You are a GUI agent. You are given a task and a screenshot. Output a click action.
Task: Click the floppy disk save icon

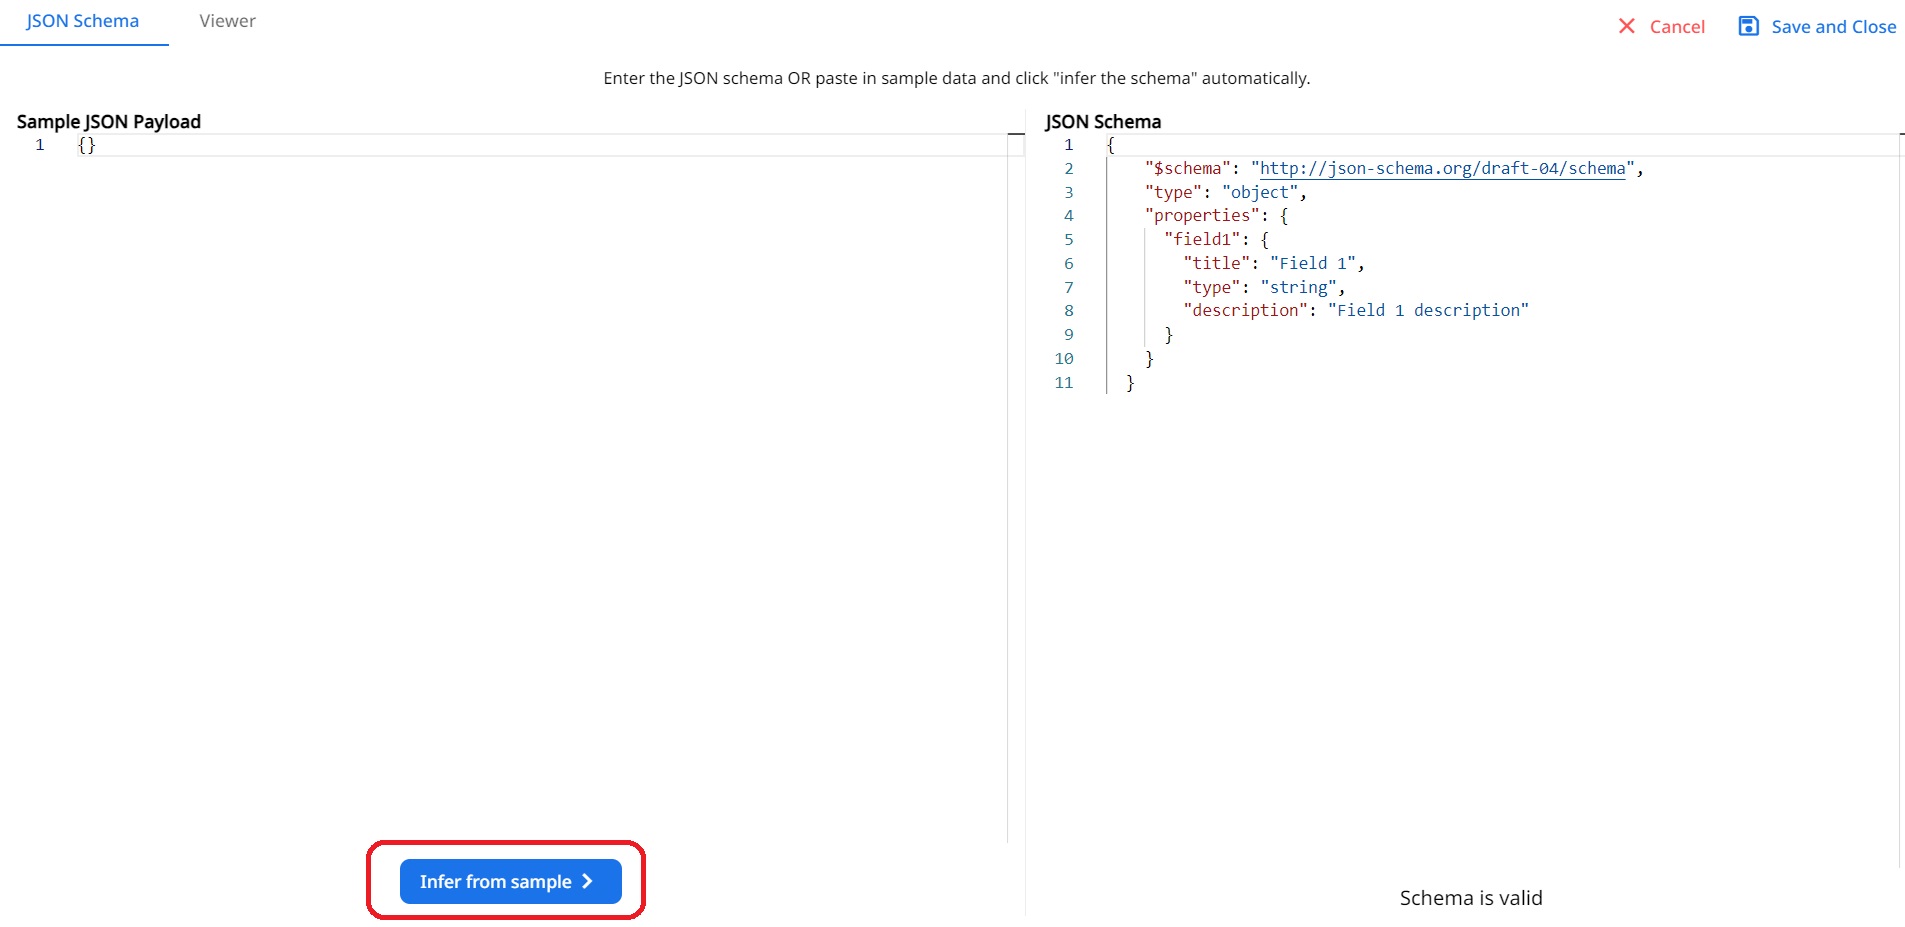pyautogui.click(x=1748, y=26)
